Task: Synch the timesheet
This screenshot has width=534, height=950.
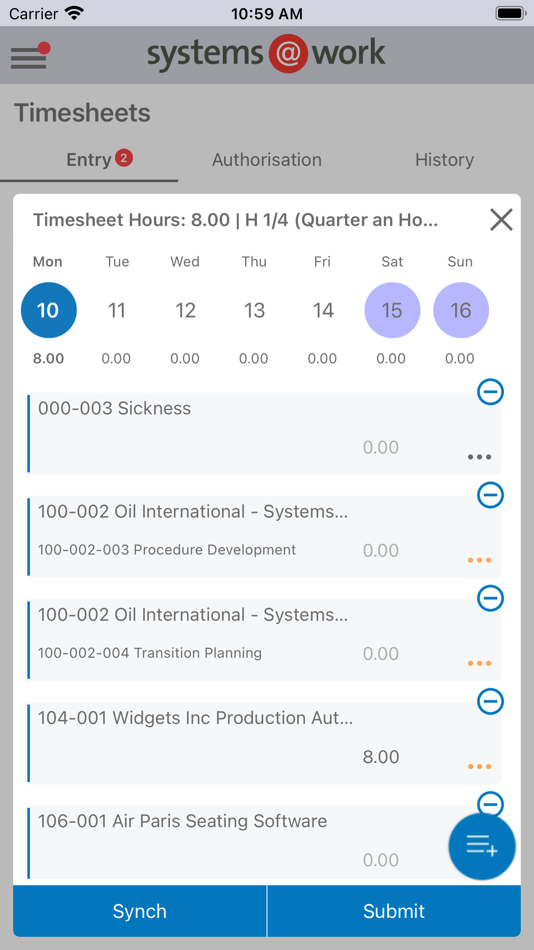Action: (x=139, y=911)
